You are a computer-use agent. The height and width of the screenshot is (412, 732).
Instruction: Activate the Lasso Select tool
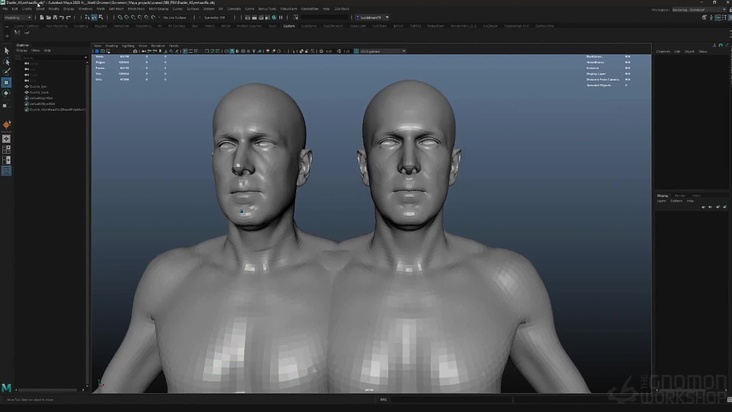pos(6,61)
